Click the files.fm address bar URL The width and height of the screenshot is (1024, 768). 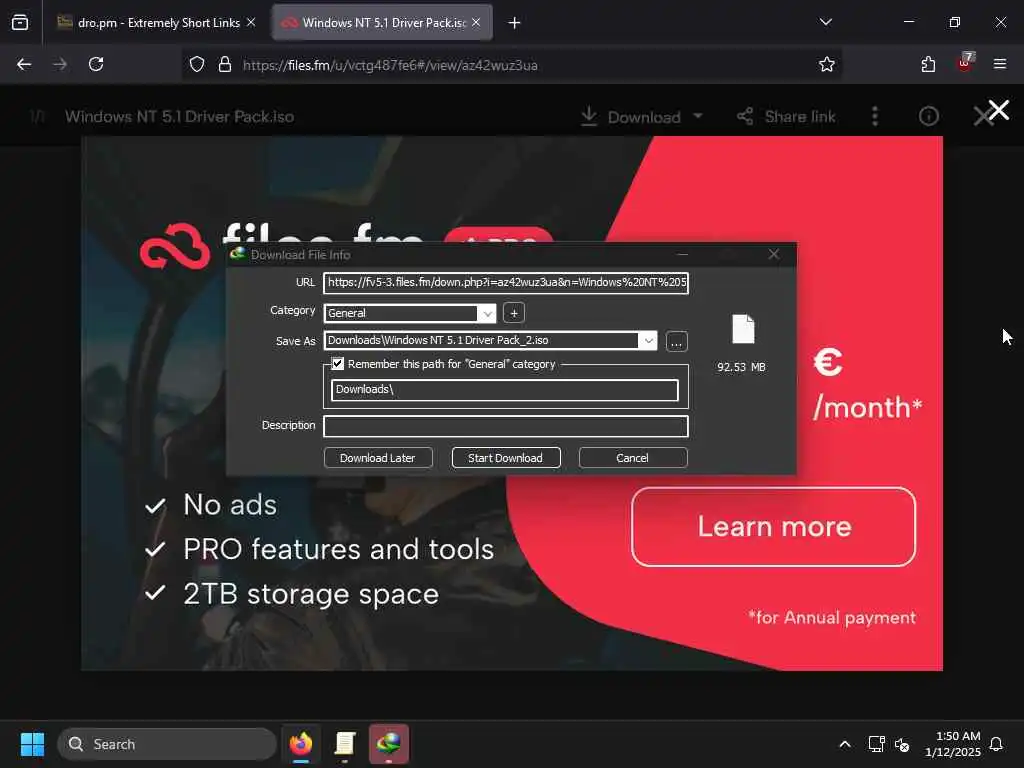click(x=390, y=65)
